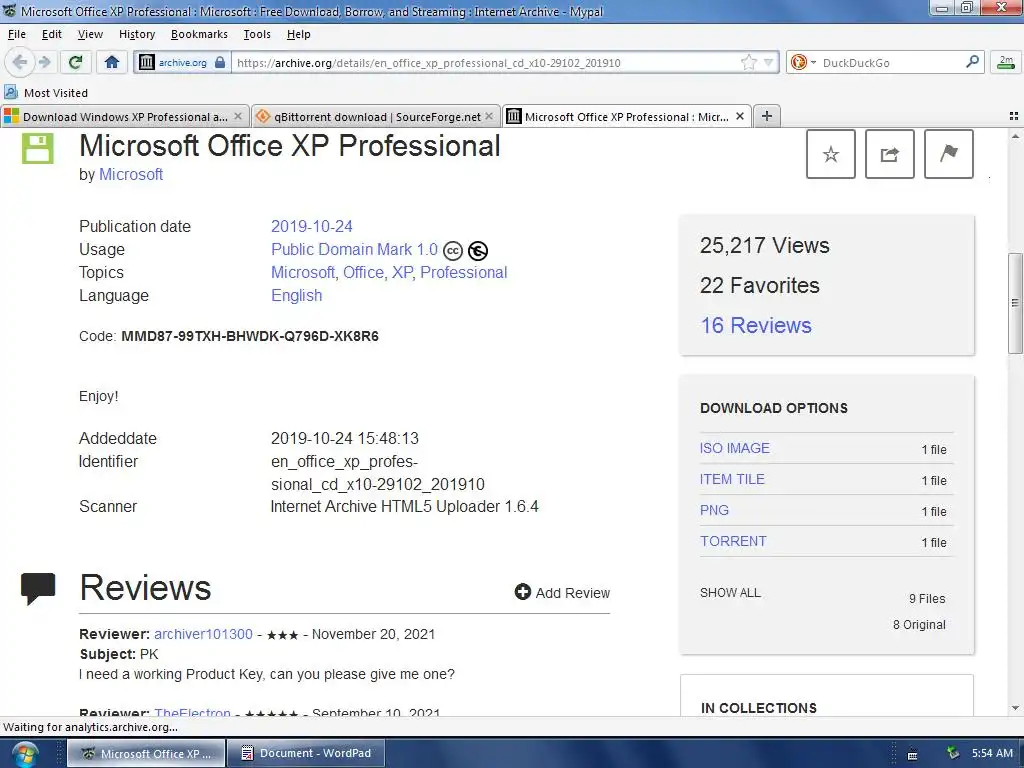This screenshot has height=768, width=1024.
Task: Switch to Document - WordPad taskbar window
Action: click(x=306, y=753)
